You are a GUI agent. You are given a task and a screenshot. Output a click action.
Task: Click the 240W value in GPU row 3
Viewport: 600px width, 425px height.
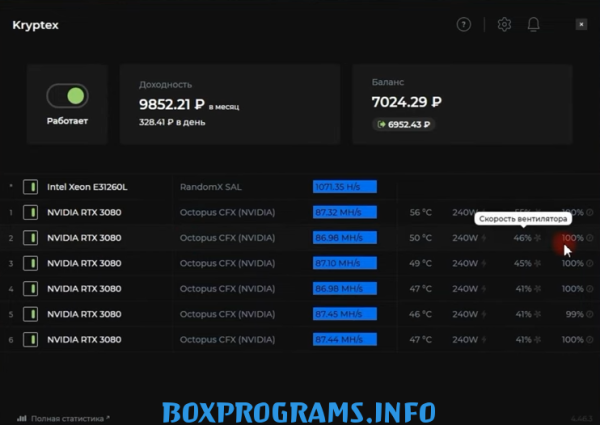tap(465, 263)
